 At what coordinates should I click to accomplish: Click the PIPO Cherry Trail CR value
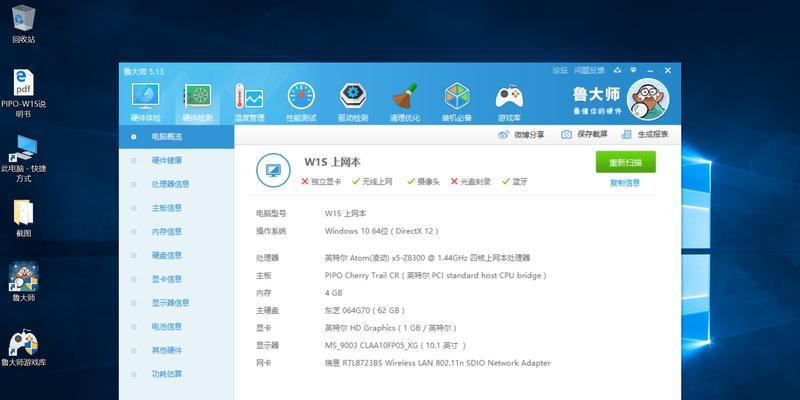pyautogui.click(x=436, y=276)
